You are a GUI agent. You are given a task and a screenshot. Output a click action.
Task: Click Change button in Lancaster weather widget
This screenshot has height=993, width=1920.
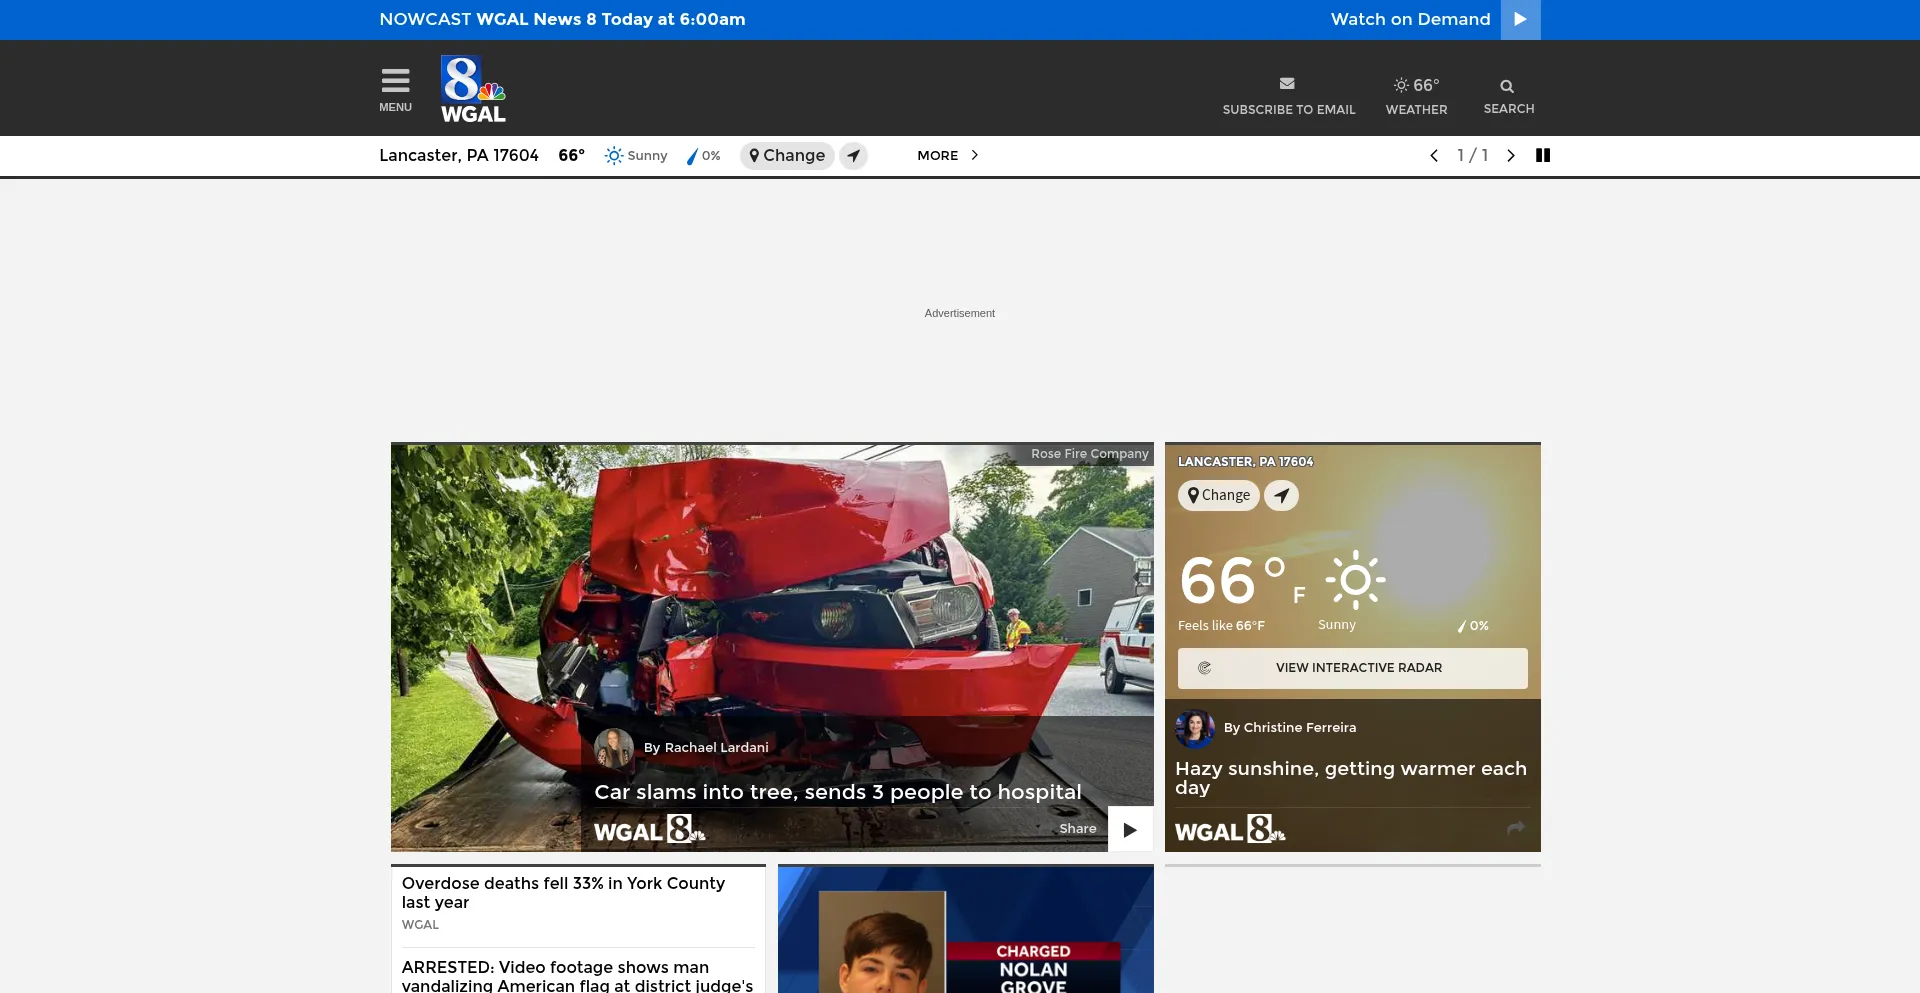click(1218, 495)
